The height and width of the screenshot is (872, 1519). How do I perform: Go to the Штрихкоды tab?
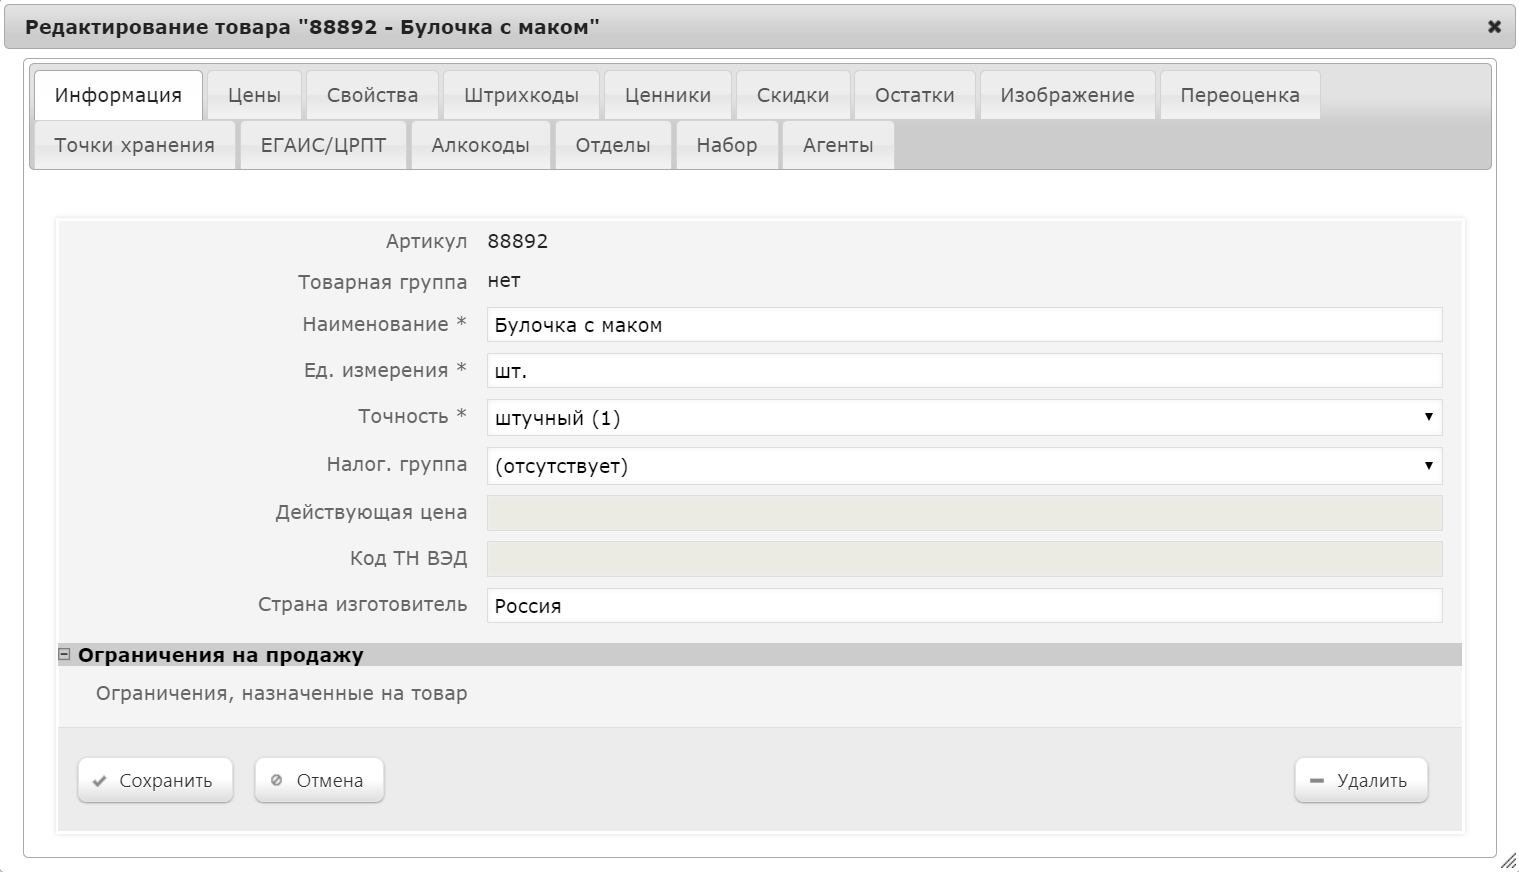[x=521, y=95]
